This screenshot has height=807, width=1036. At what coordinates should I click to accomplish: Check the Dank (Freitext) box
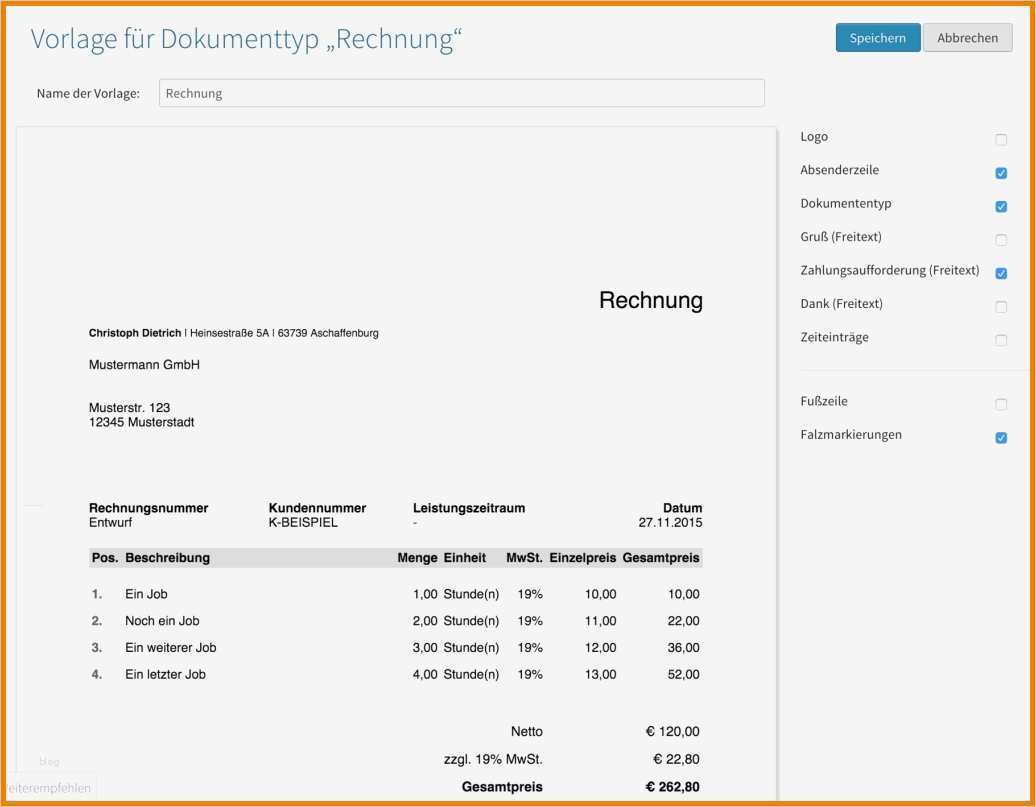[x=1001, y=306]
